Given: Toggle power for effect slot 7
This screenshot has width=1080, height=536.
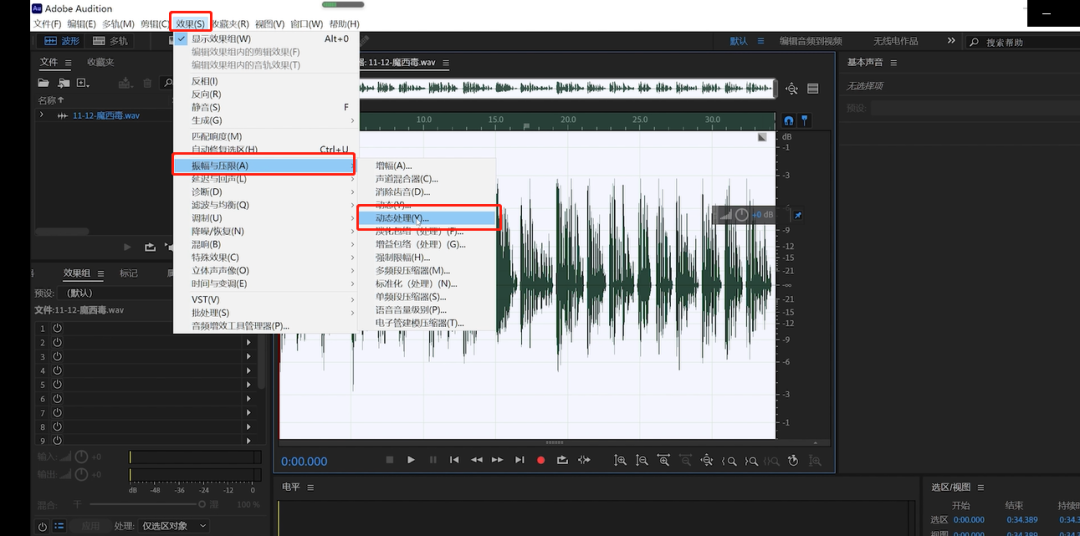Looking at the screenshot, I should point(57,413).
